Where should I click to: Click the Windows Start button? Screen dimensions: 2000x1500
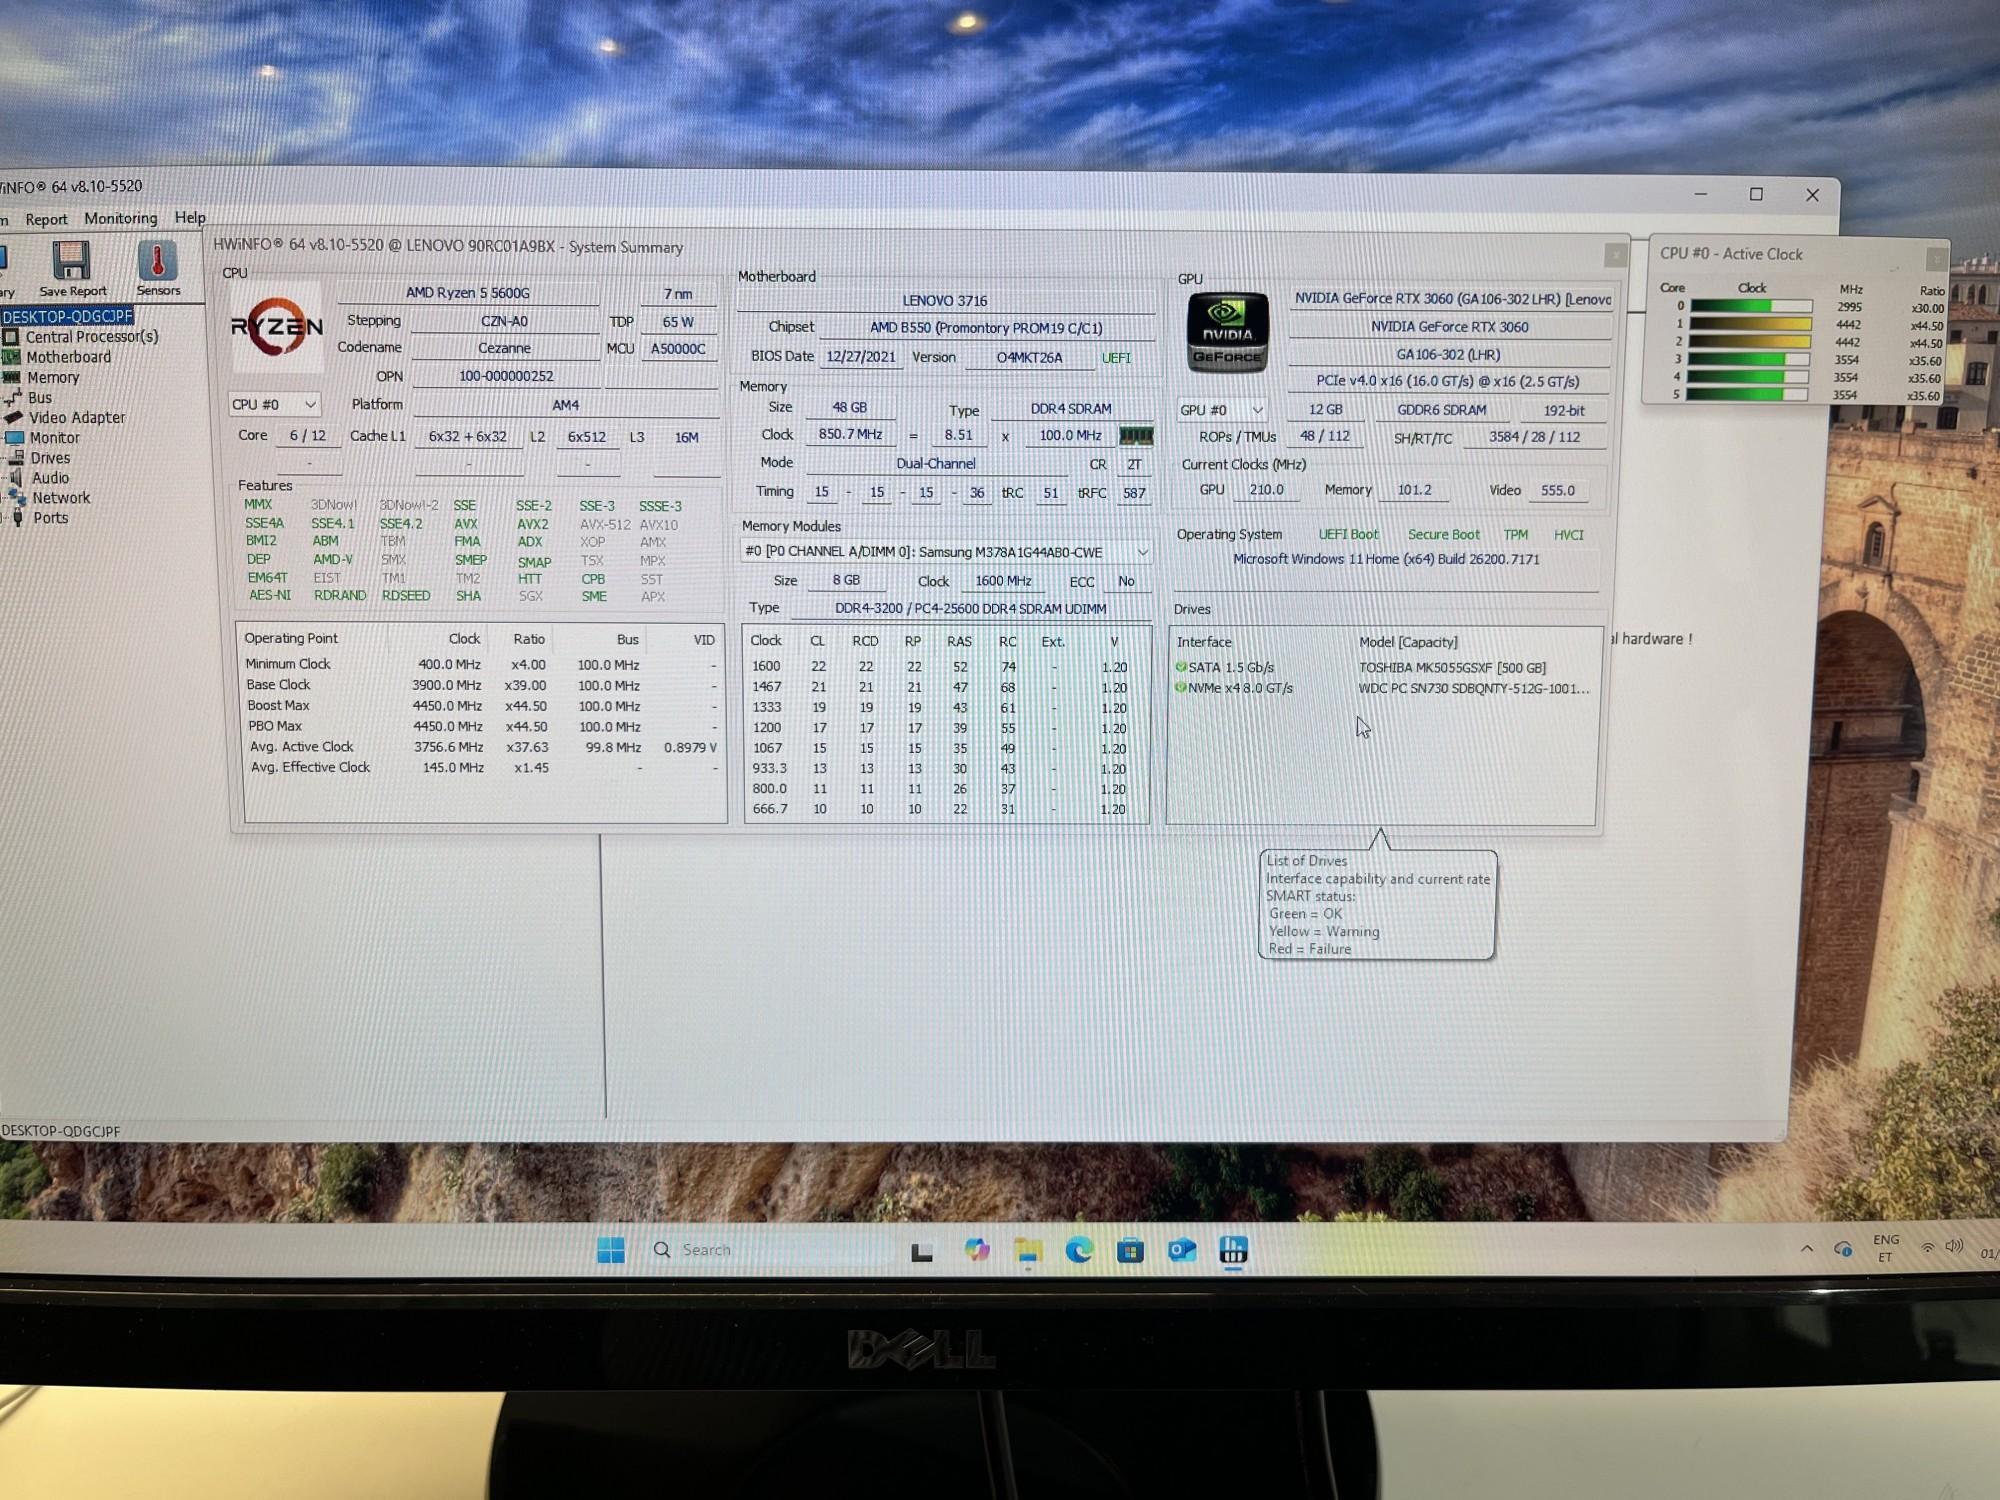(611, 1250)
